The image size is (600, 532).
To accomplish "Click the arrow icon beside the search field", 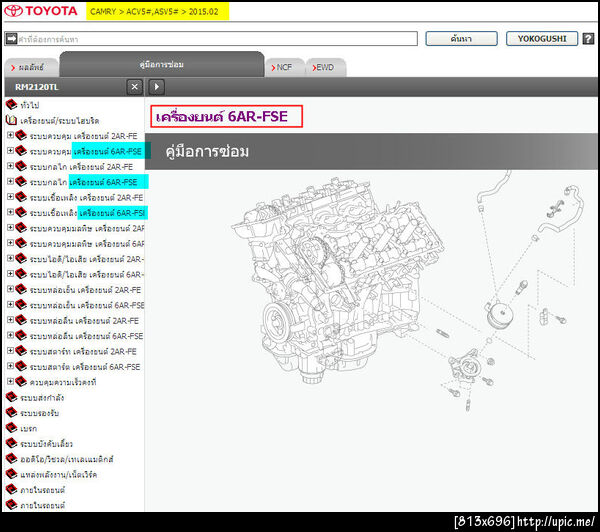I will pos(11,39).
